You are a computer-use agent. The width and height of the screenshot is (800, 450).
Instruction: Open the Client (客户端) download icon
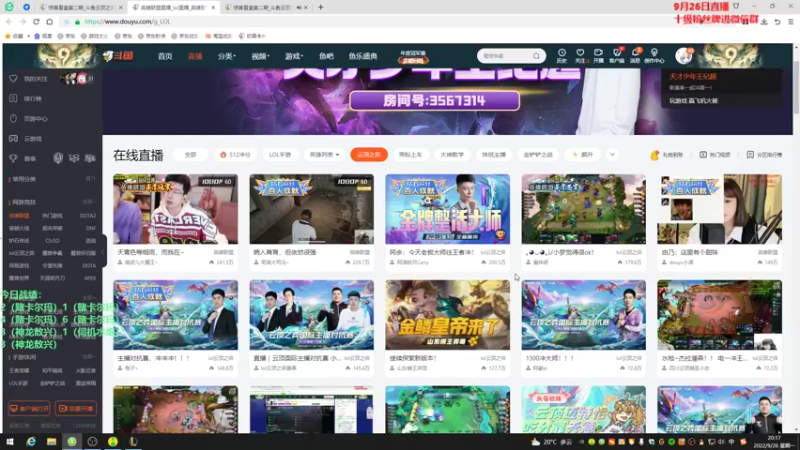click(616, 53)
